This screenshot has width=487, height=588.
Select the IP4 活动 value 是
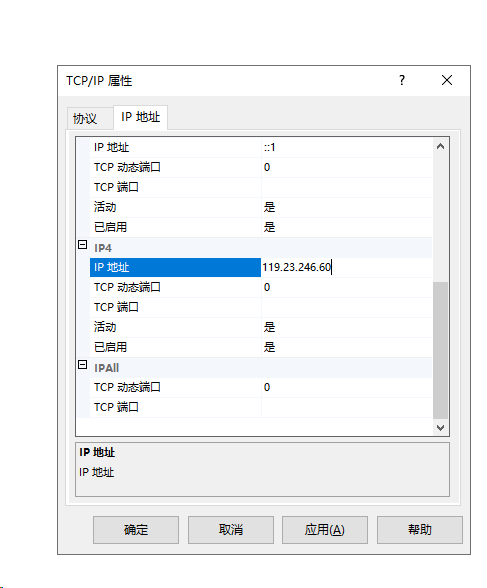coord(346,327)
